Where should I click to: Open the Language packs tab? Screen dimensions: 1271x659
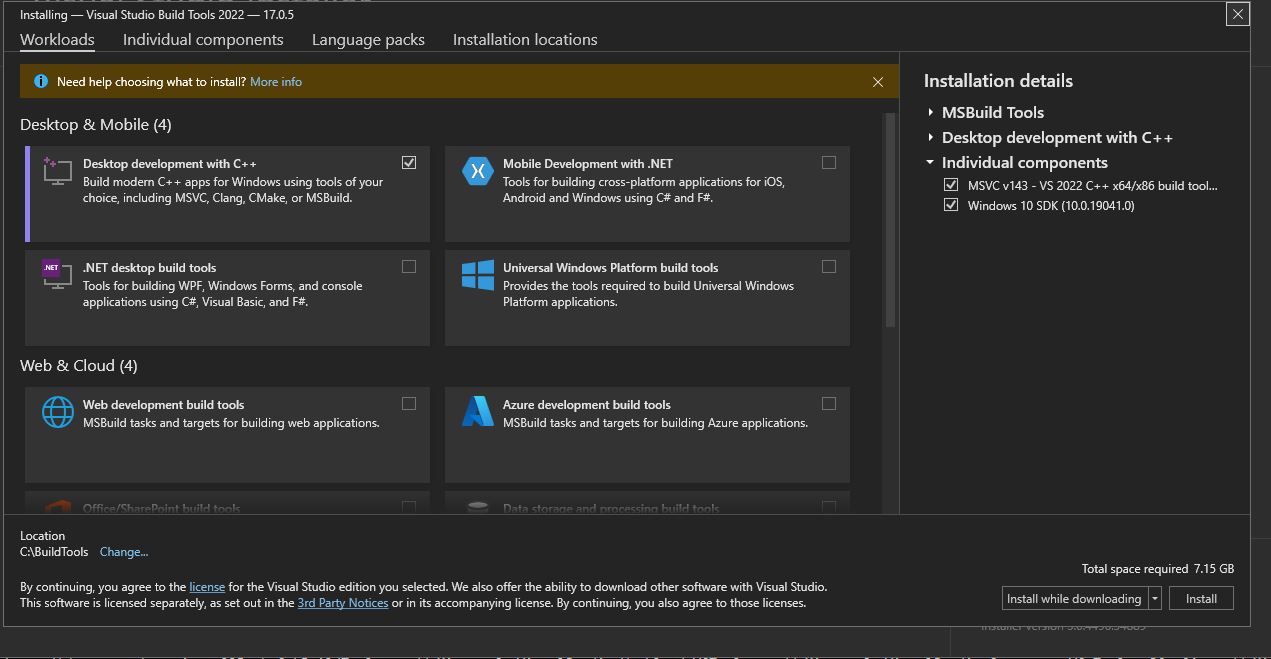coord(368,40)
